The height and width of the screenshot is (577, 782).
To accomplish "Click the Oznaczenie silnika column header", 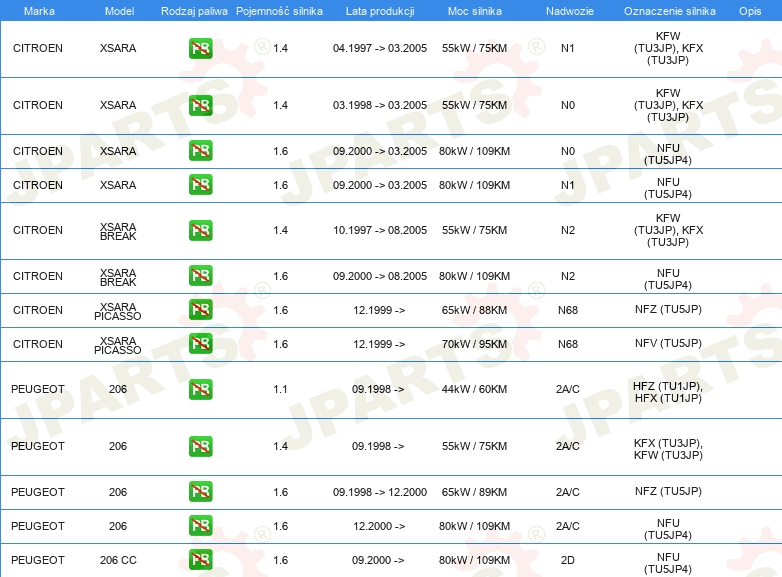I will pyautogui.click(x=669, y=11).
